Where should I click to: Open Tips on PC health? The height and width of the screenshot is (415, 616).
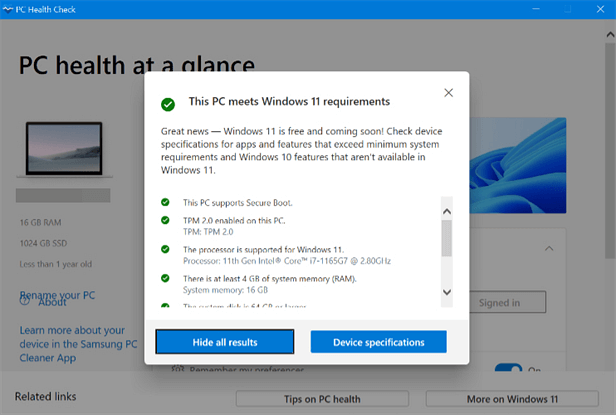(322, 399)
